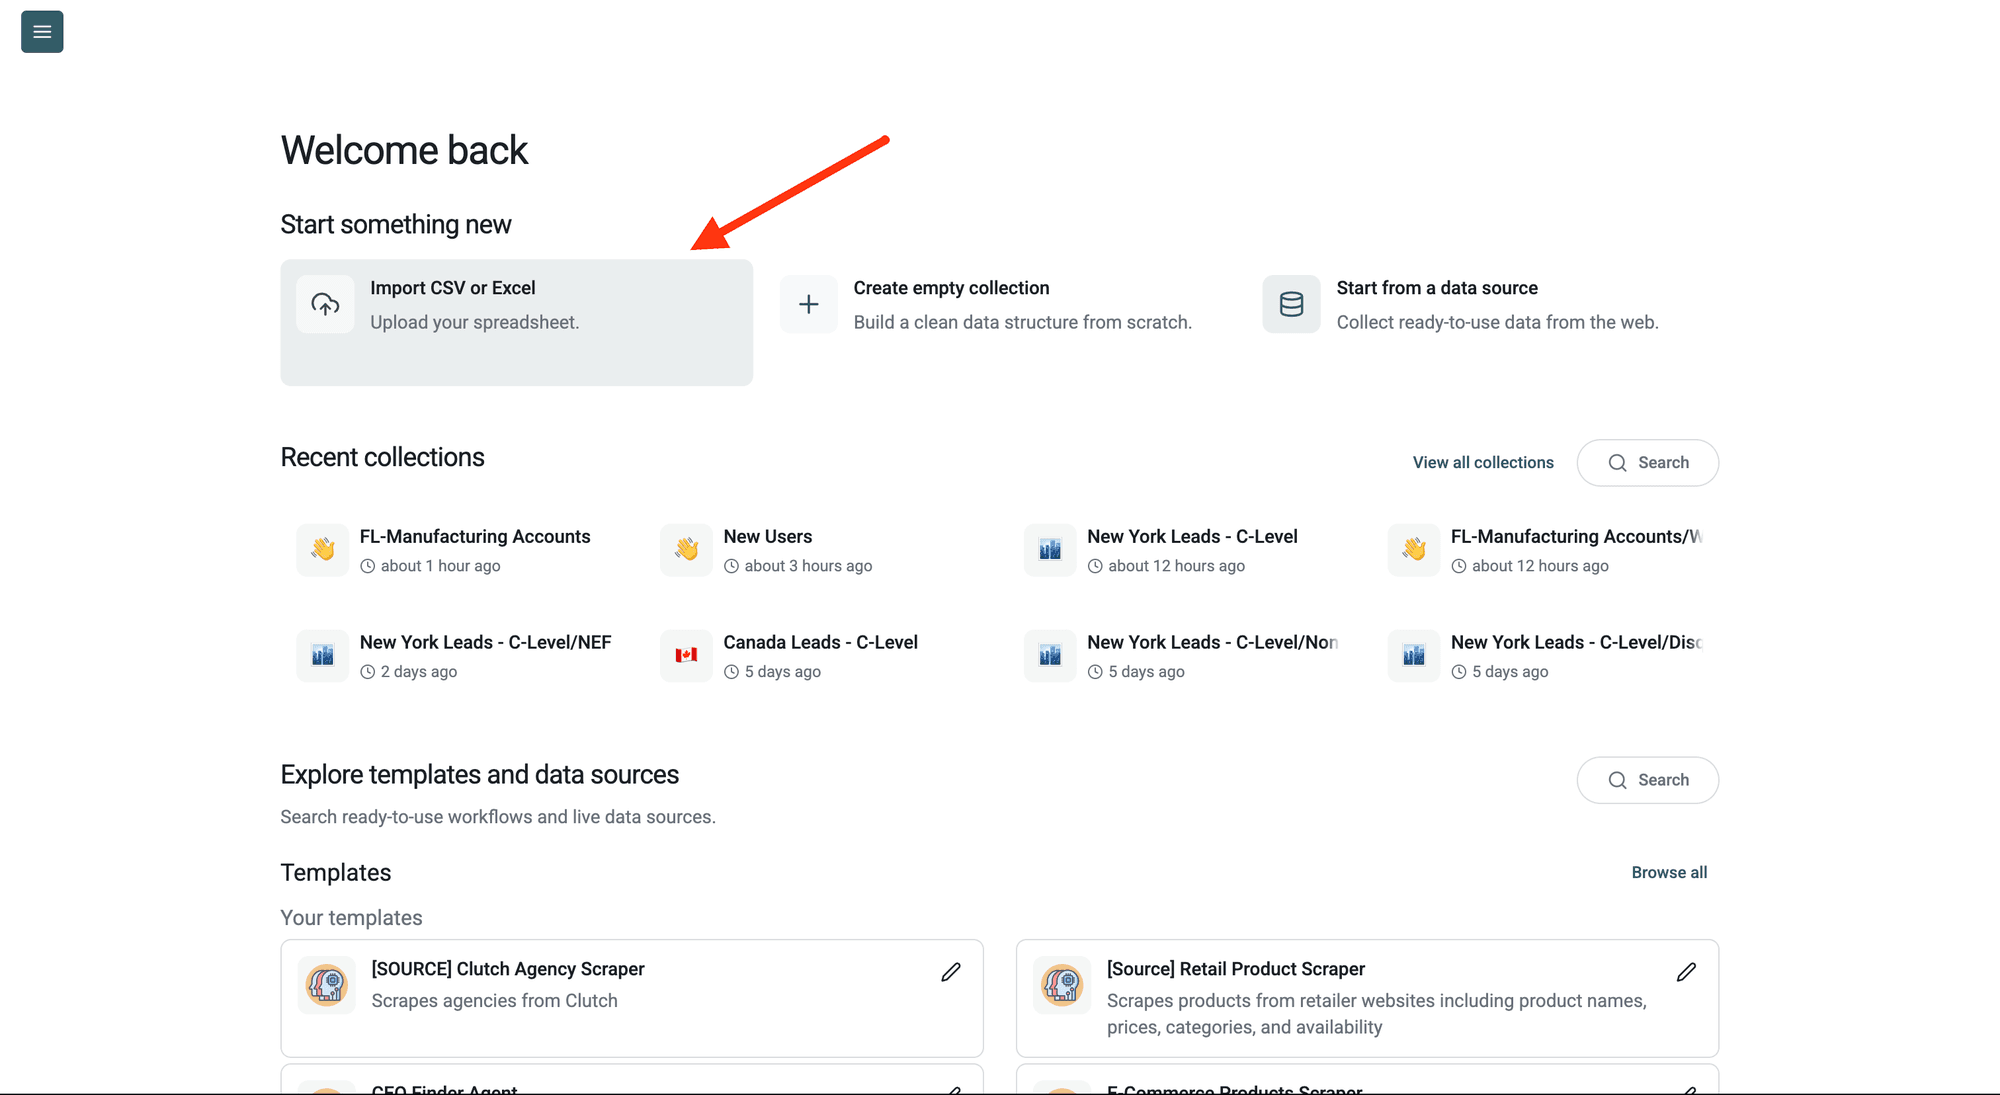Click '2 days ago' timestamp under NEF collection
The width and height of the screenshot is (2000, 1095).
pos(419,672)
